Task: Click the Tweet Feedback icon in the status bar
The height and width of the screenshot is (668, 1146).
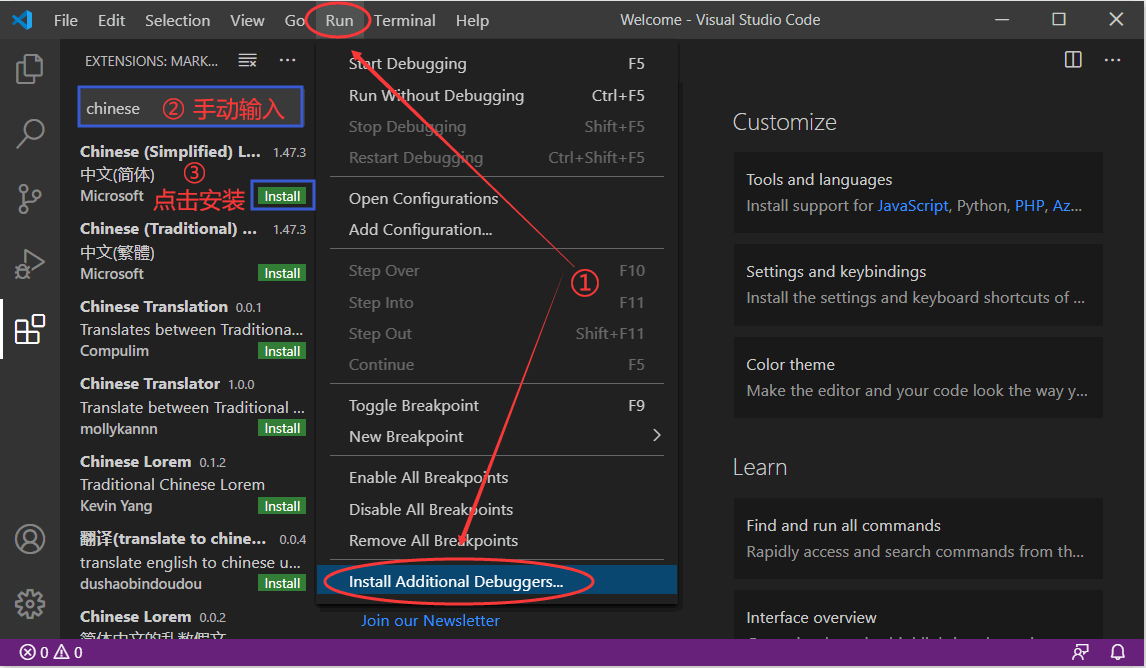Action: (1080, 651)
